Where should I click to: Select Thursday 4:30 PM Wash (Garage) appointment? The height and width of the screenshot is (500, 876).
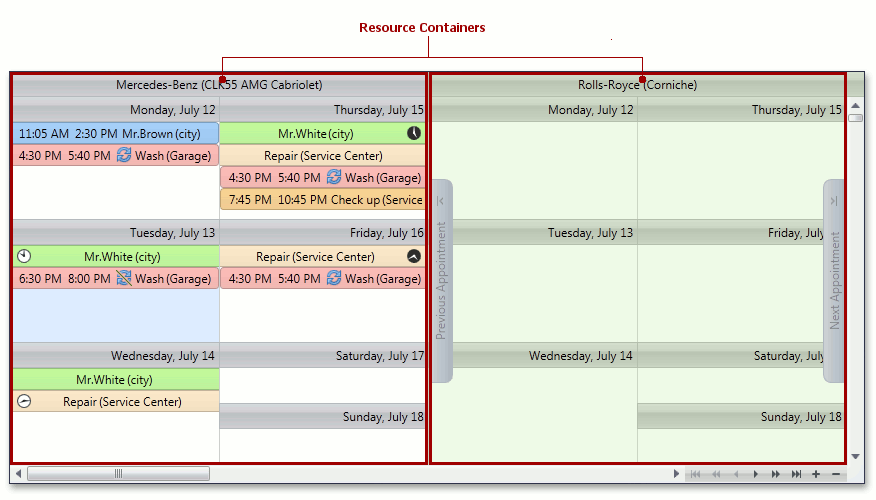322,178
